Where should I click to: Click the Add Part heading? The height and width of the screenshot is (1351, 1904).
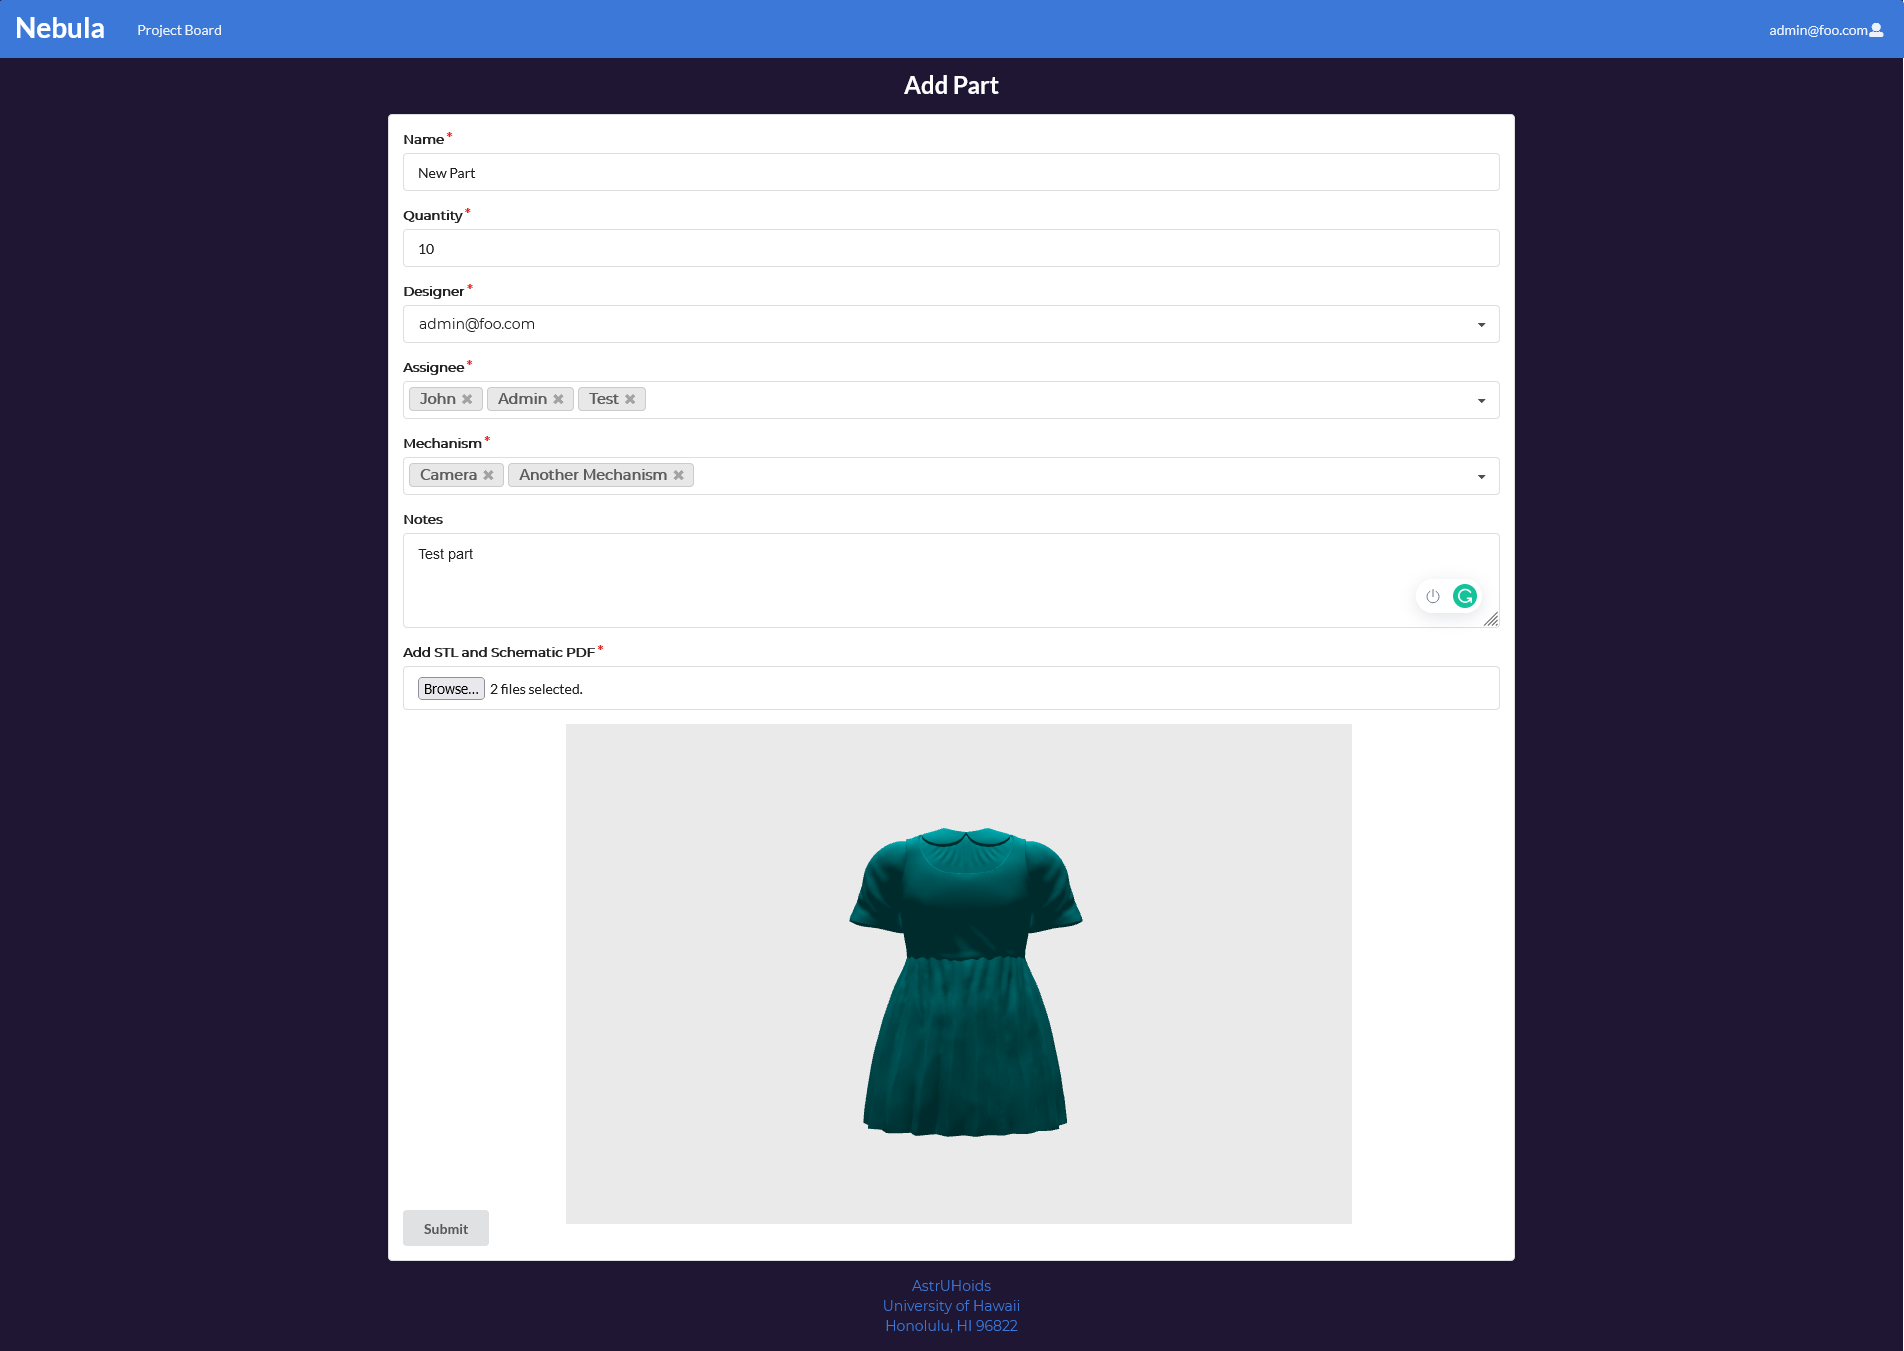951,85
